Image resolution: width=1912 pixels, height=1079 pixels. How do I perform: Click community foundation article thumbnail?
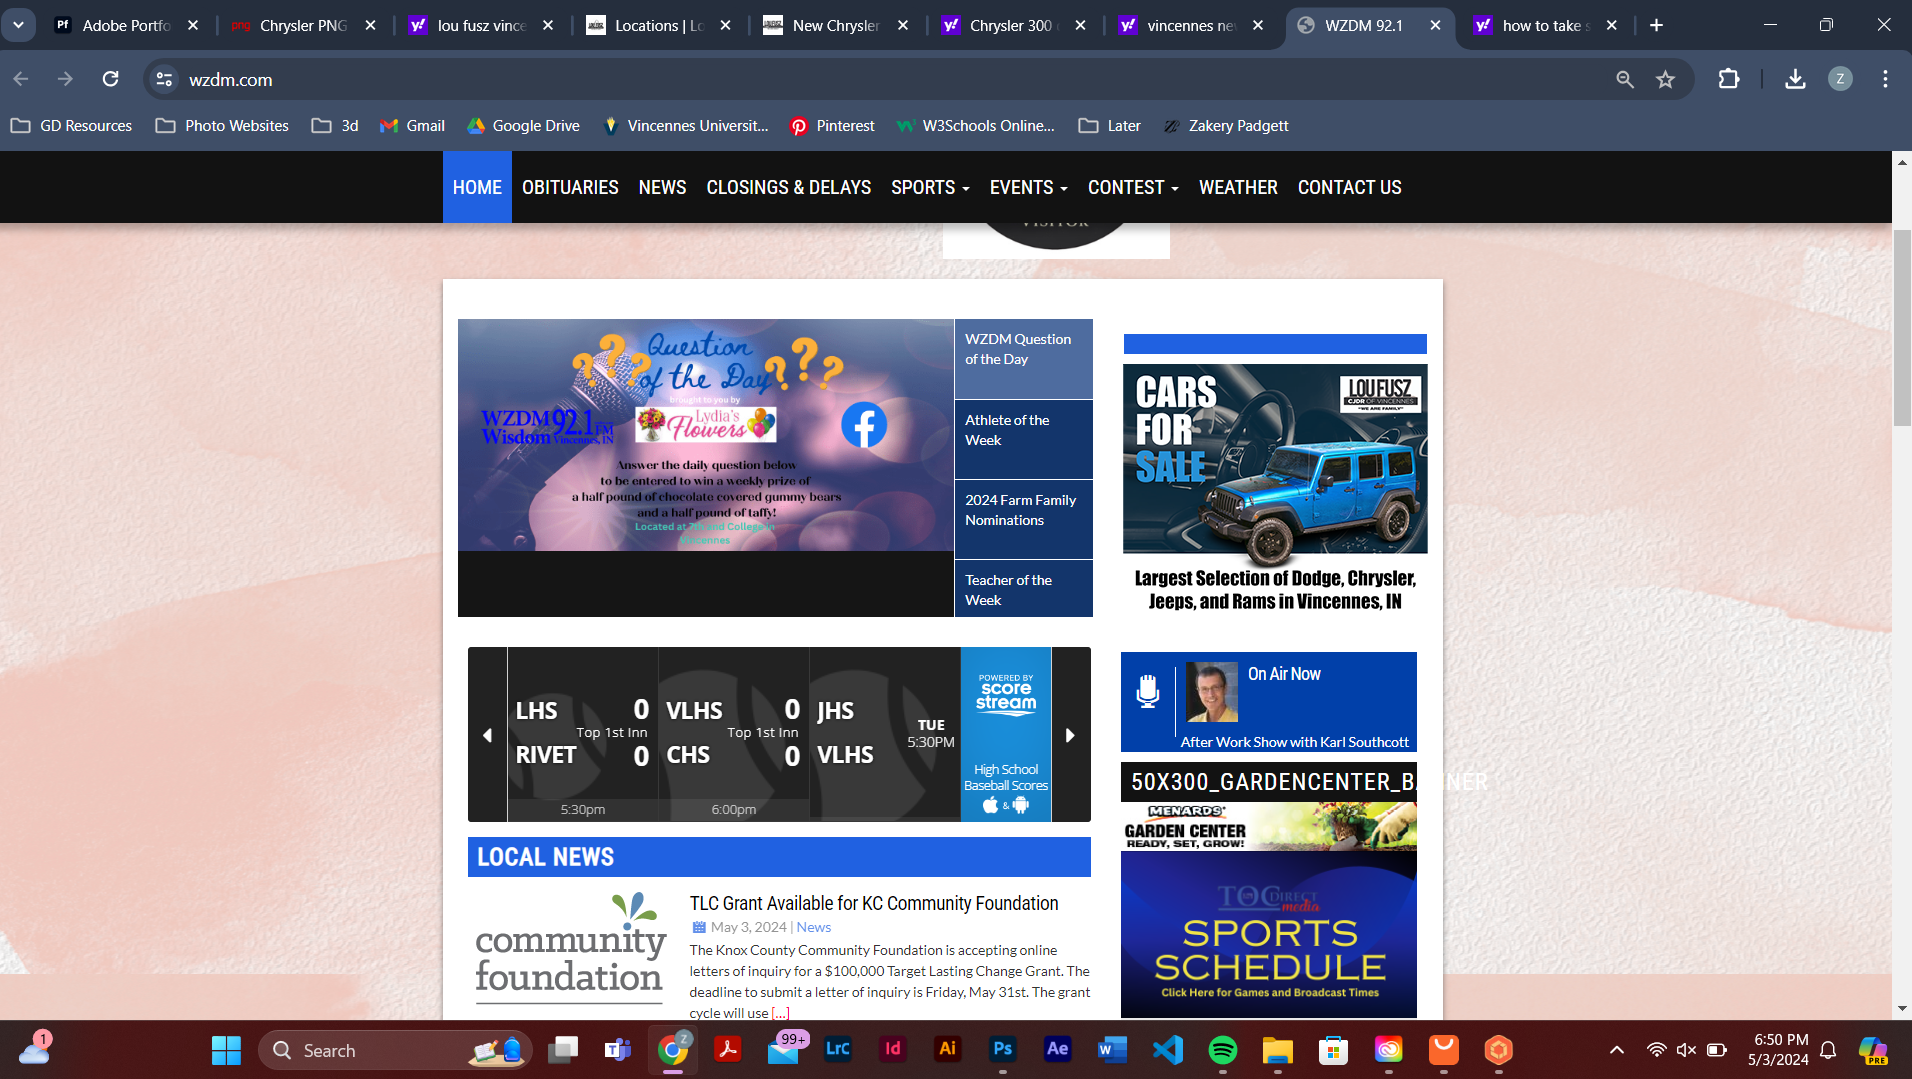(570, 948)
